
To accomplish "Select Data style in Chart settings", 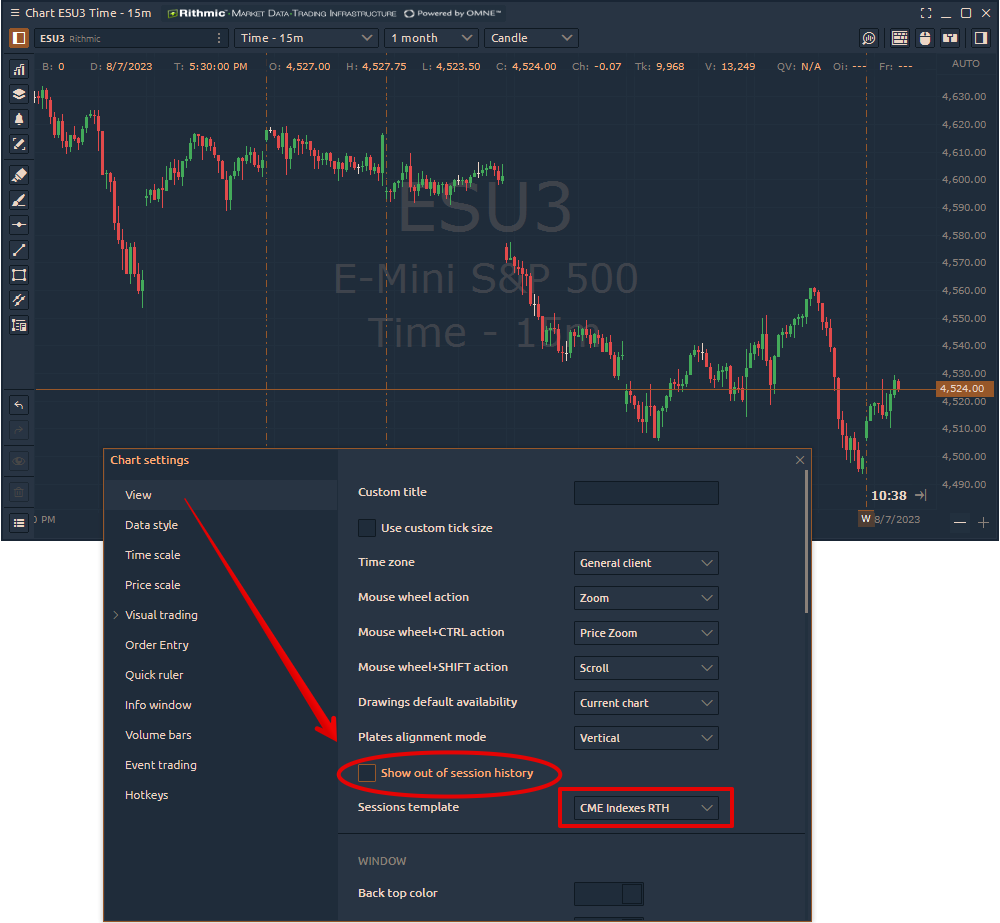I will pos(151,525).
